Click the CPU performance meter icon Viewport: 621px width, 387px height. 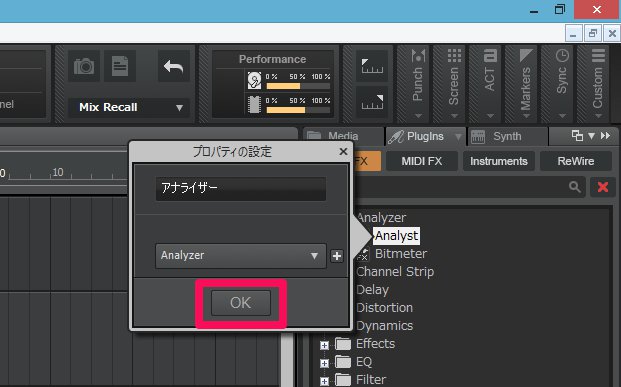point(254,105)
